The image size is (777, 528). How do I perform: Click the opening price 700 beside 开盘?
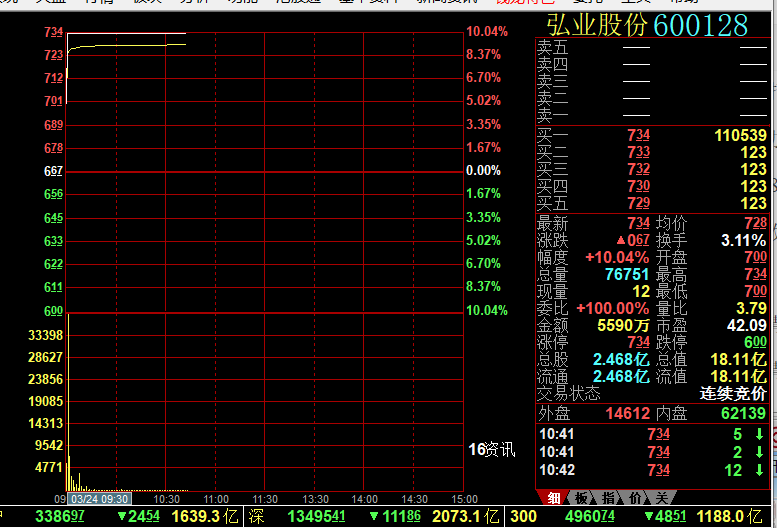[x=755, y=258]
